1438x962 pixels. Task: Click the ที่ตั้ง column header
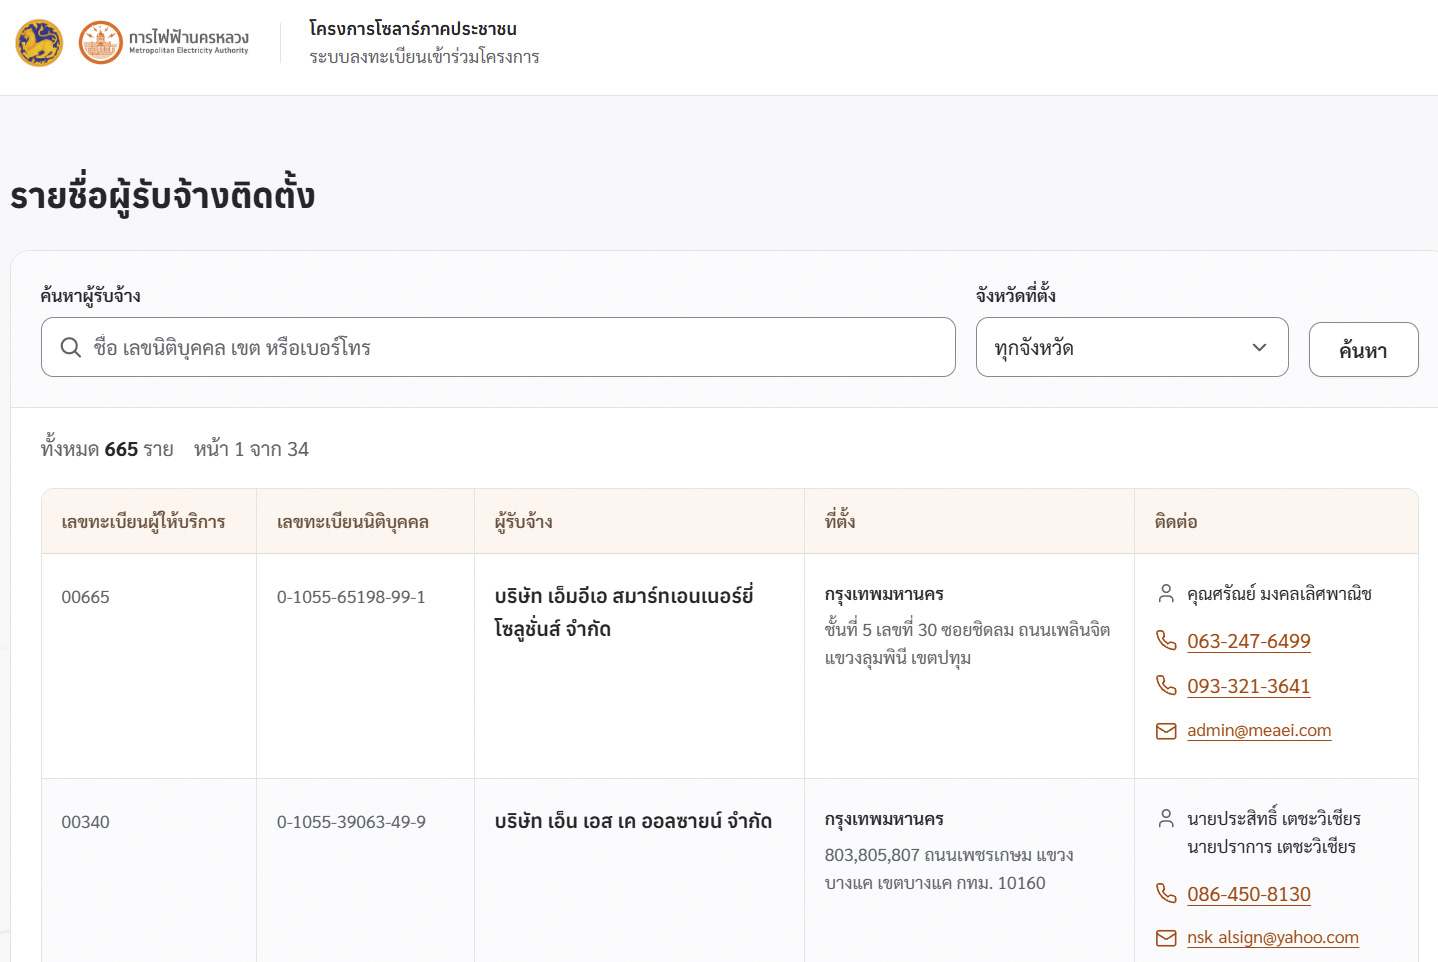pyautogui.click(x=839, y=521)
